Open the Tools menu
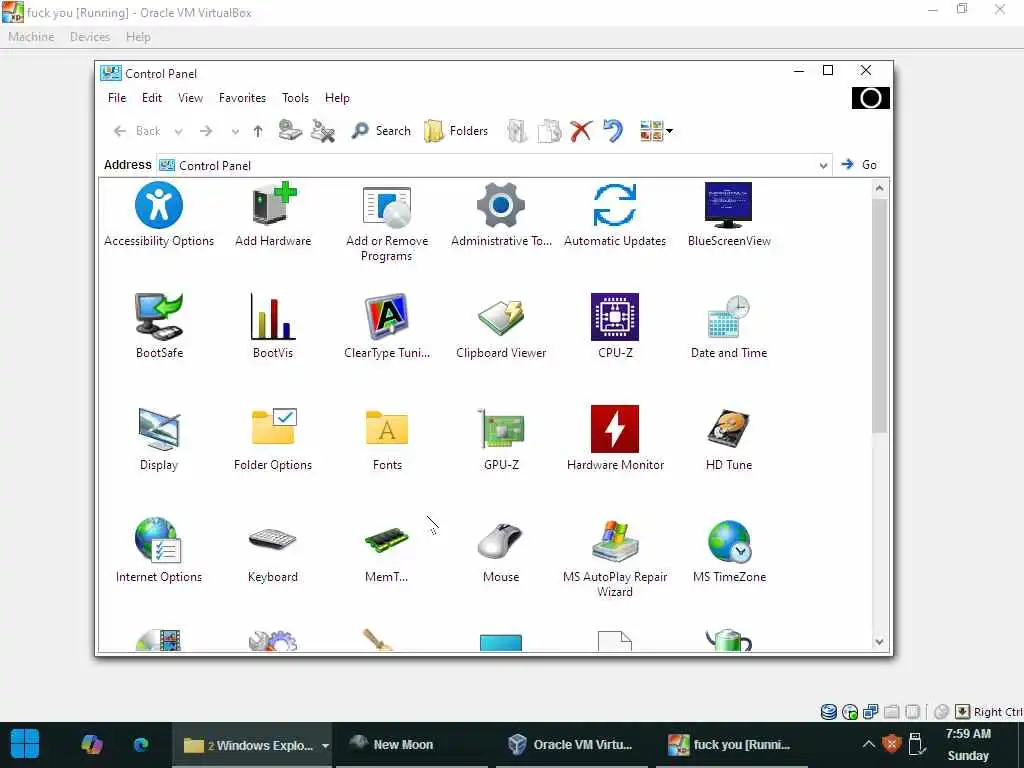1024x768 pixels. 295,98
